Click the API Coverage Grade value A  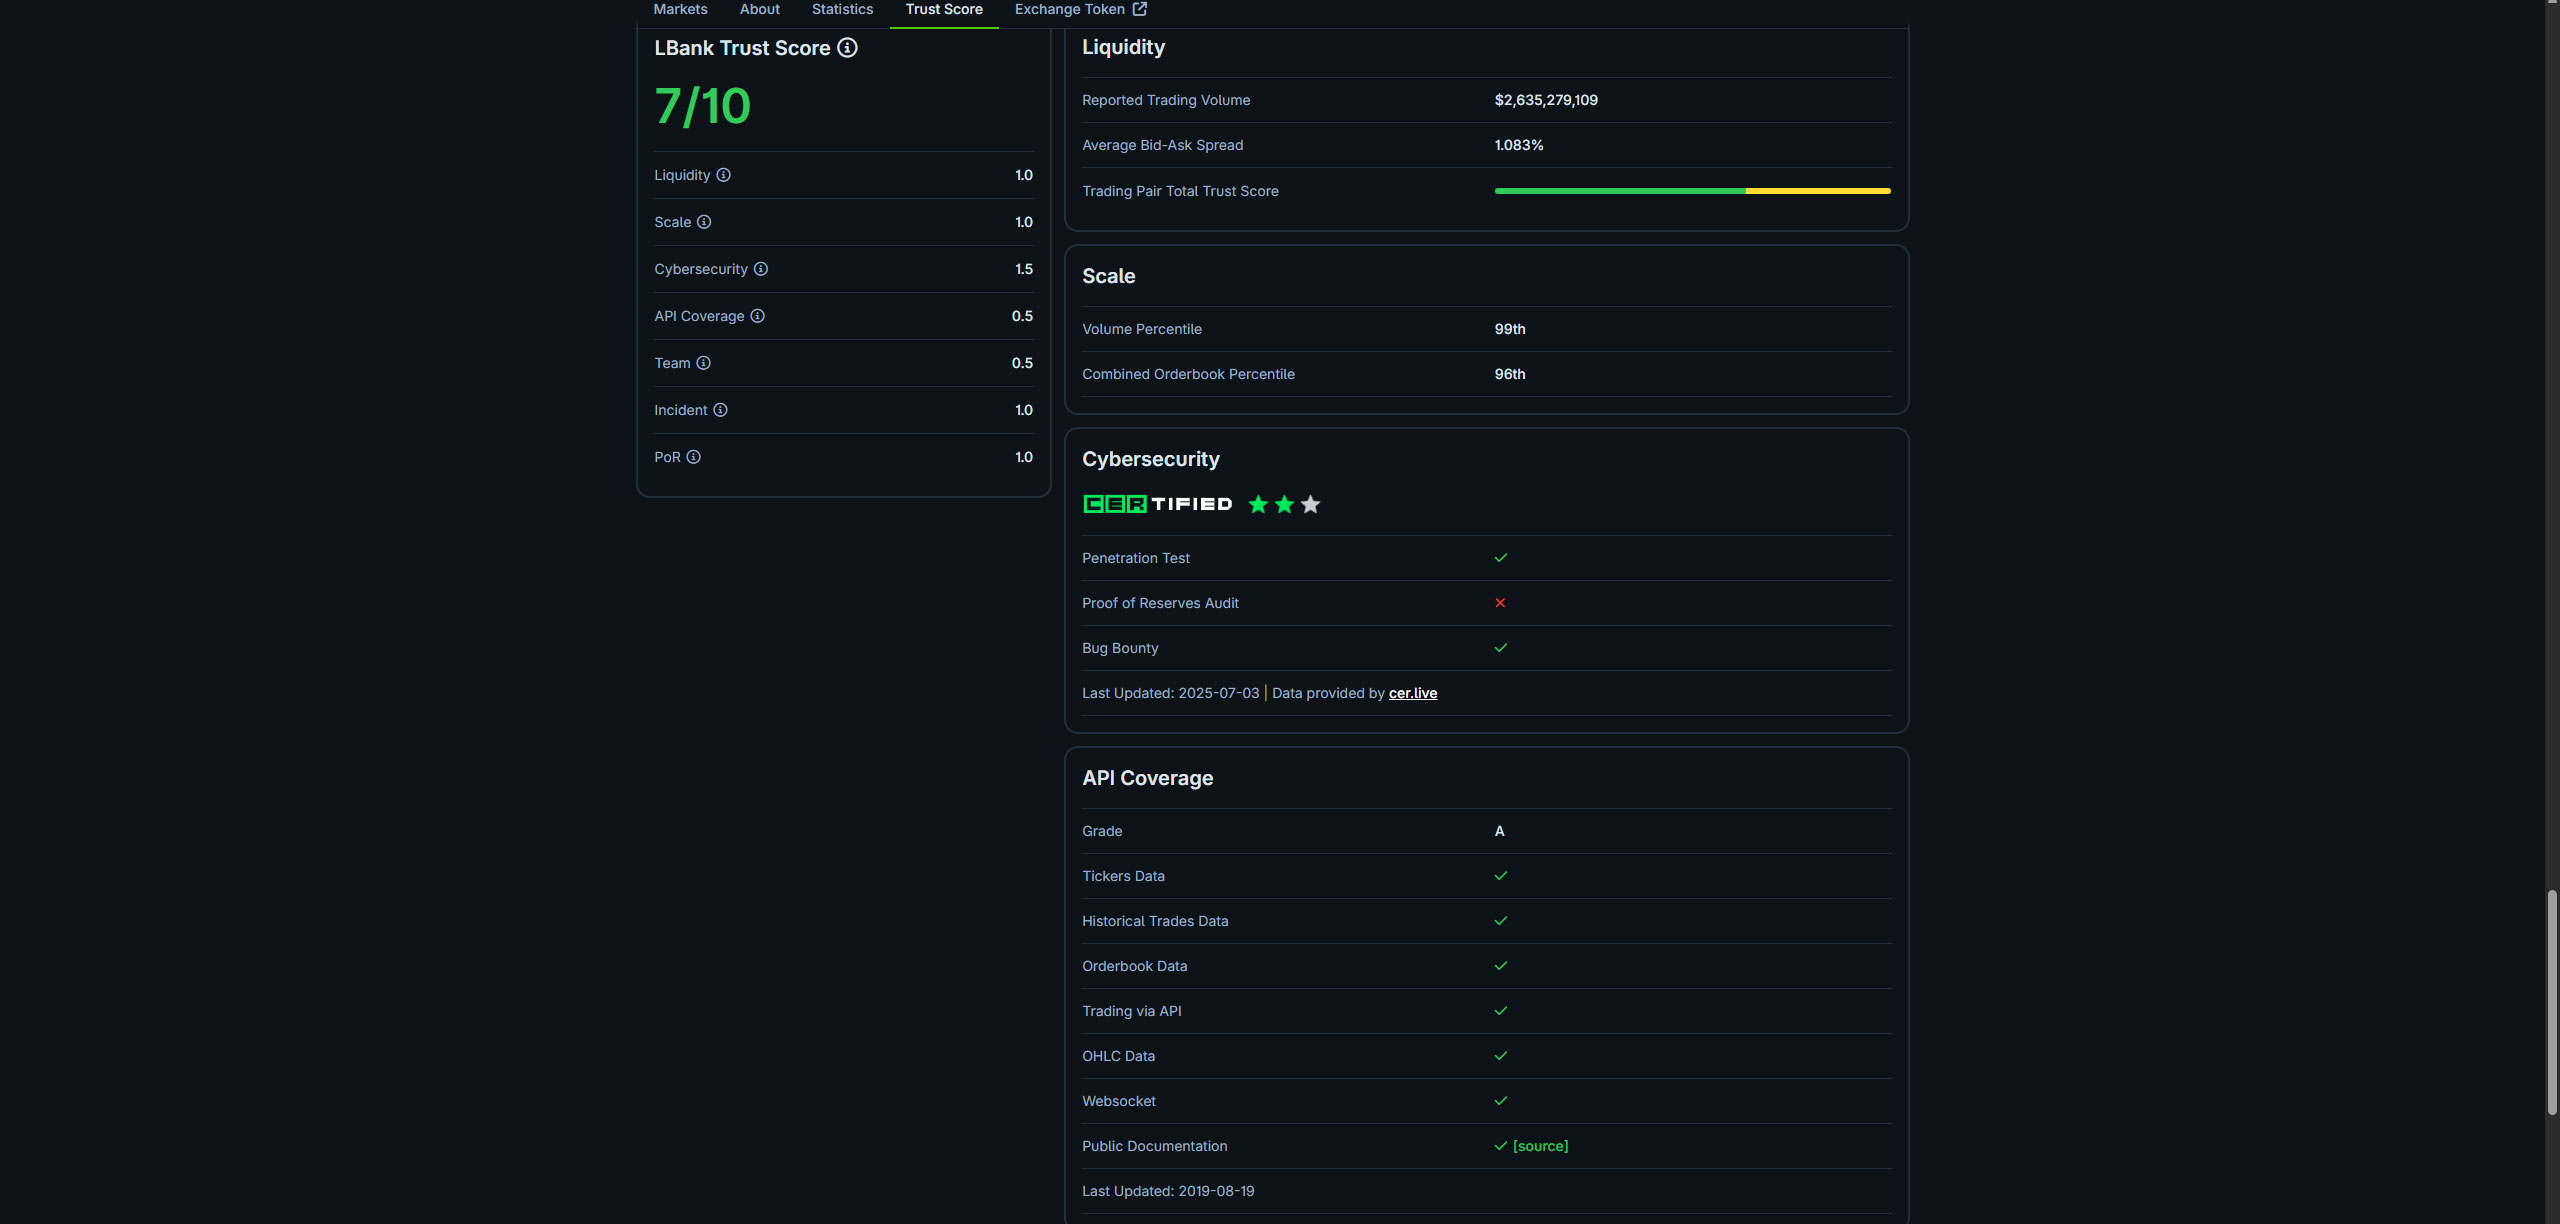(x=1499, y=831)
